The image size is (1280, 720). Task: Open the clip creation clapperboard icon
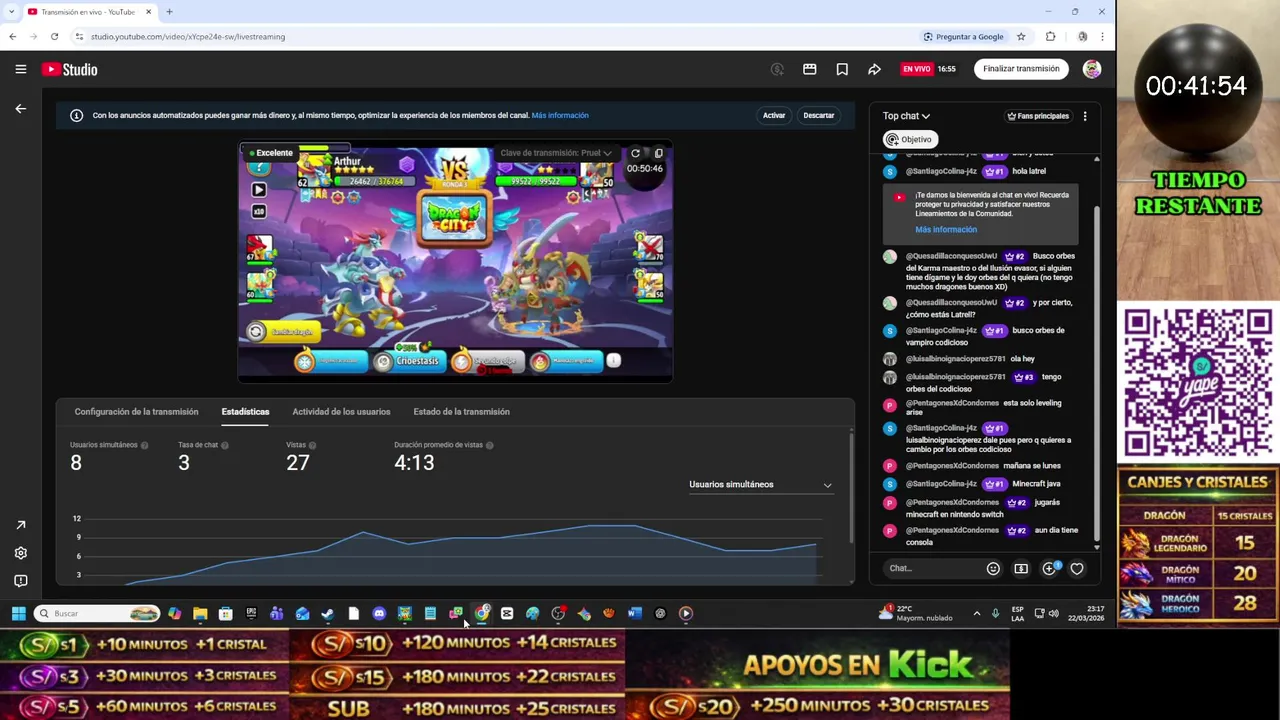810,69
